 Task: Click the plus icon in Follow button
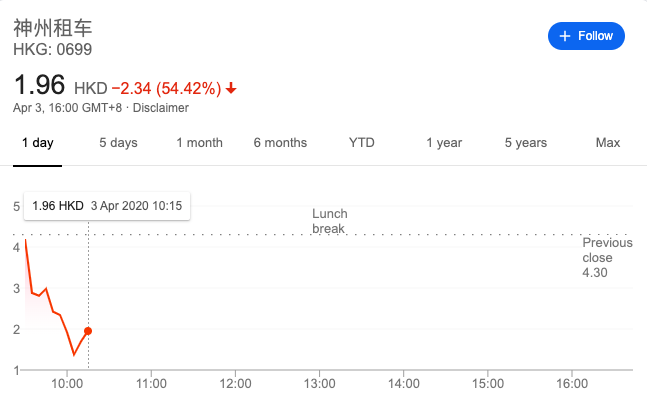click(564, 36)
